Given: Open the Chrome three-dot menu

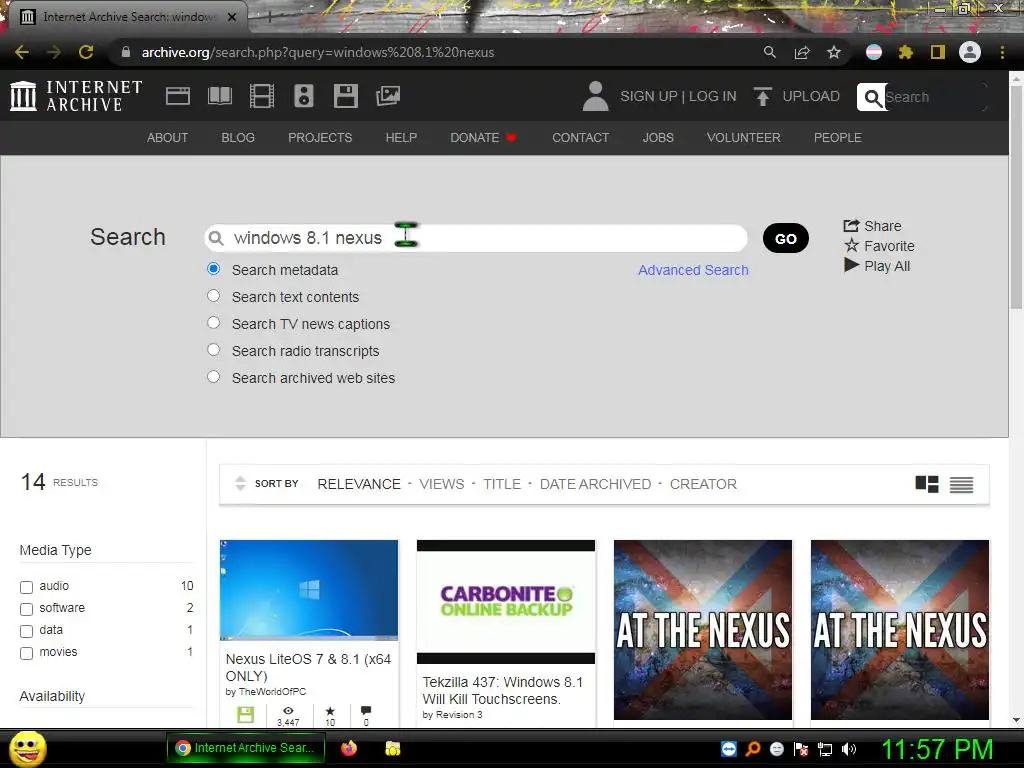Looking at the screenshot, I should (1002, 52).
